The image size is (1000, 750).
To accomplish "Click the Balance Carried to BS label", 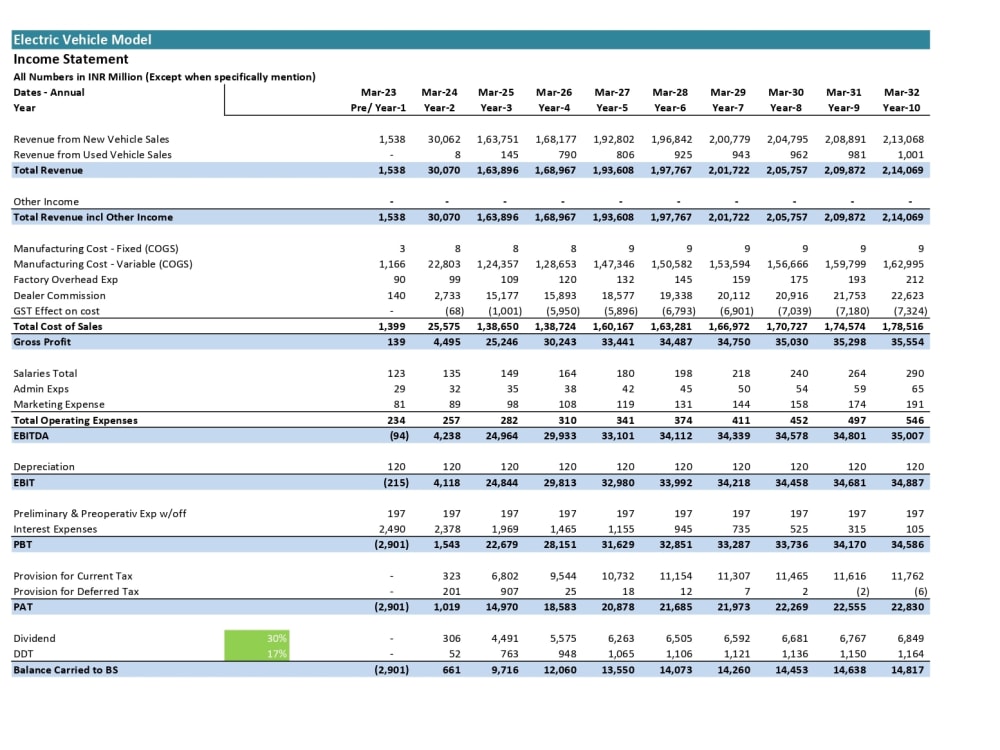I will point(66,670).
